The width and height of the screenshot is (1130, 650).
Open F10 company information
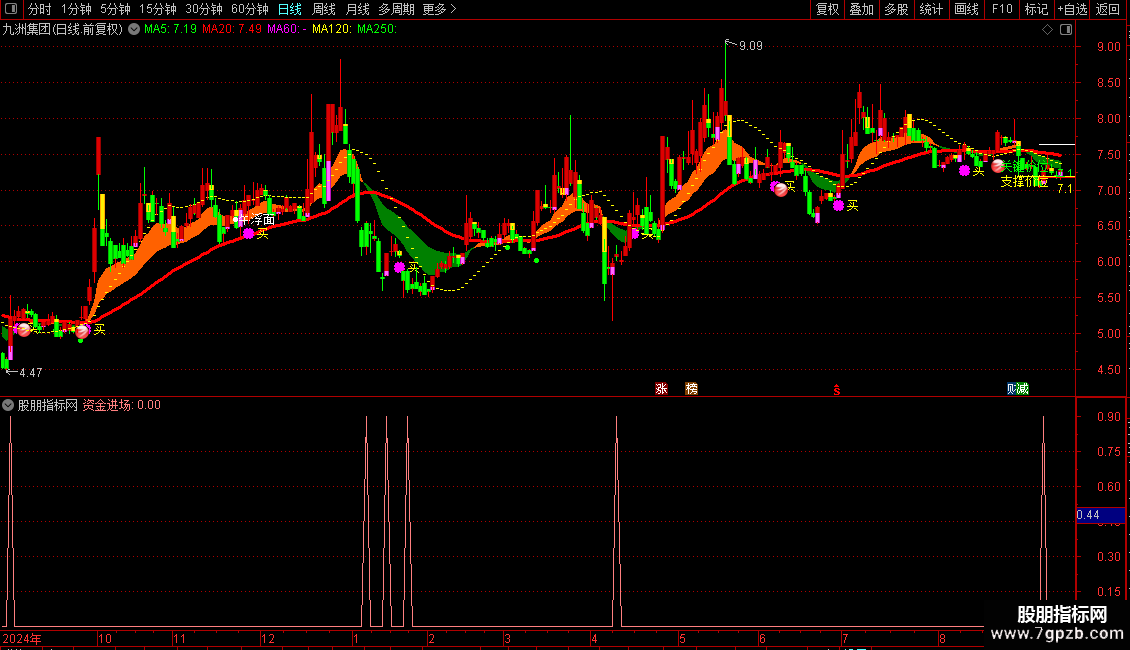click(x=1002, y=9)
